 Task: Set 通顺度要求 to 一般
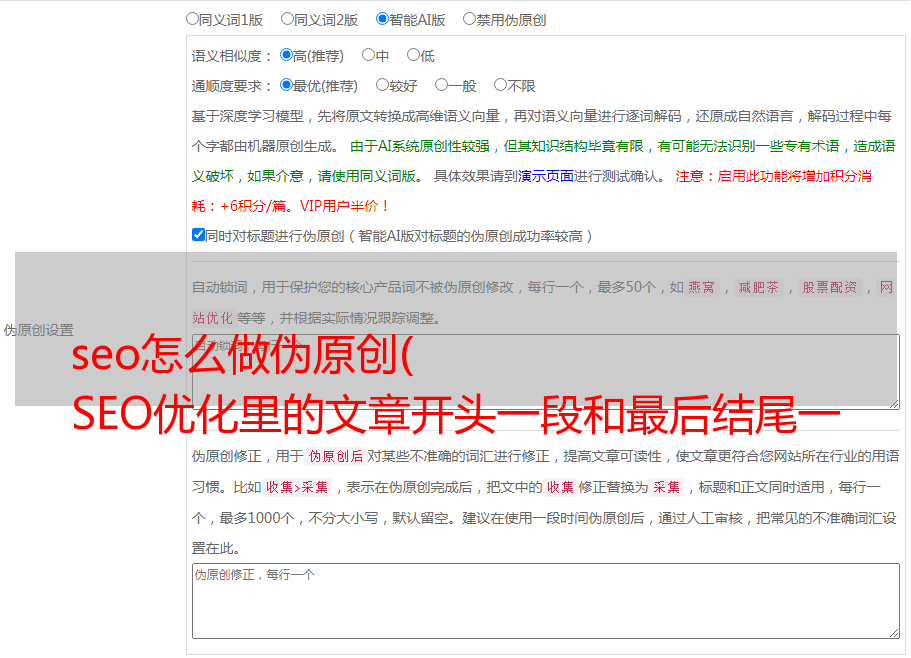coord(441,85)
